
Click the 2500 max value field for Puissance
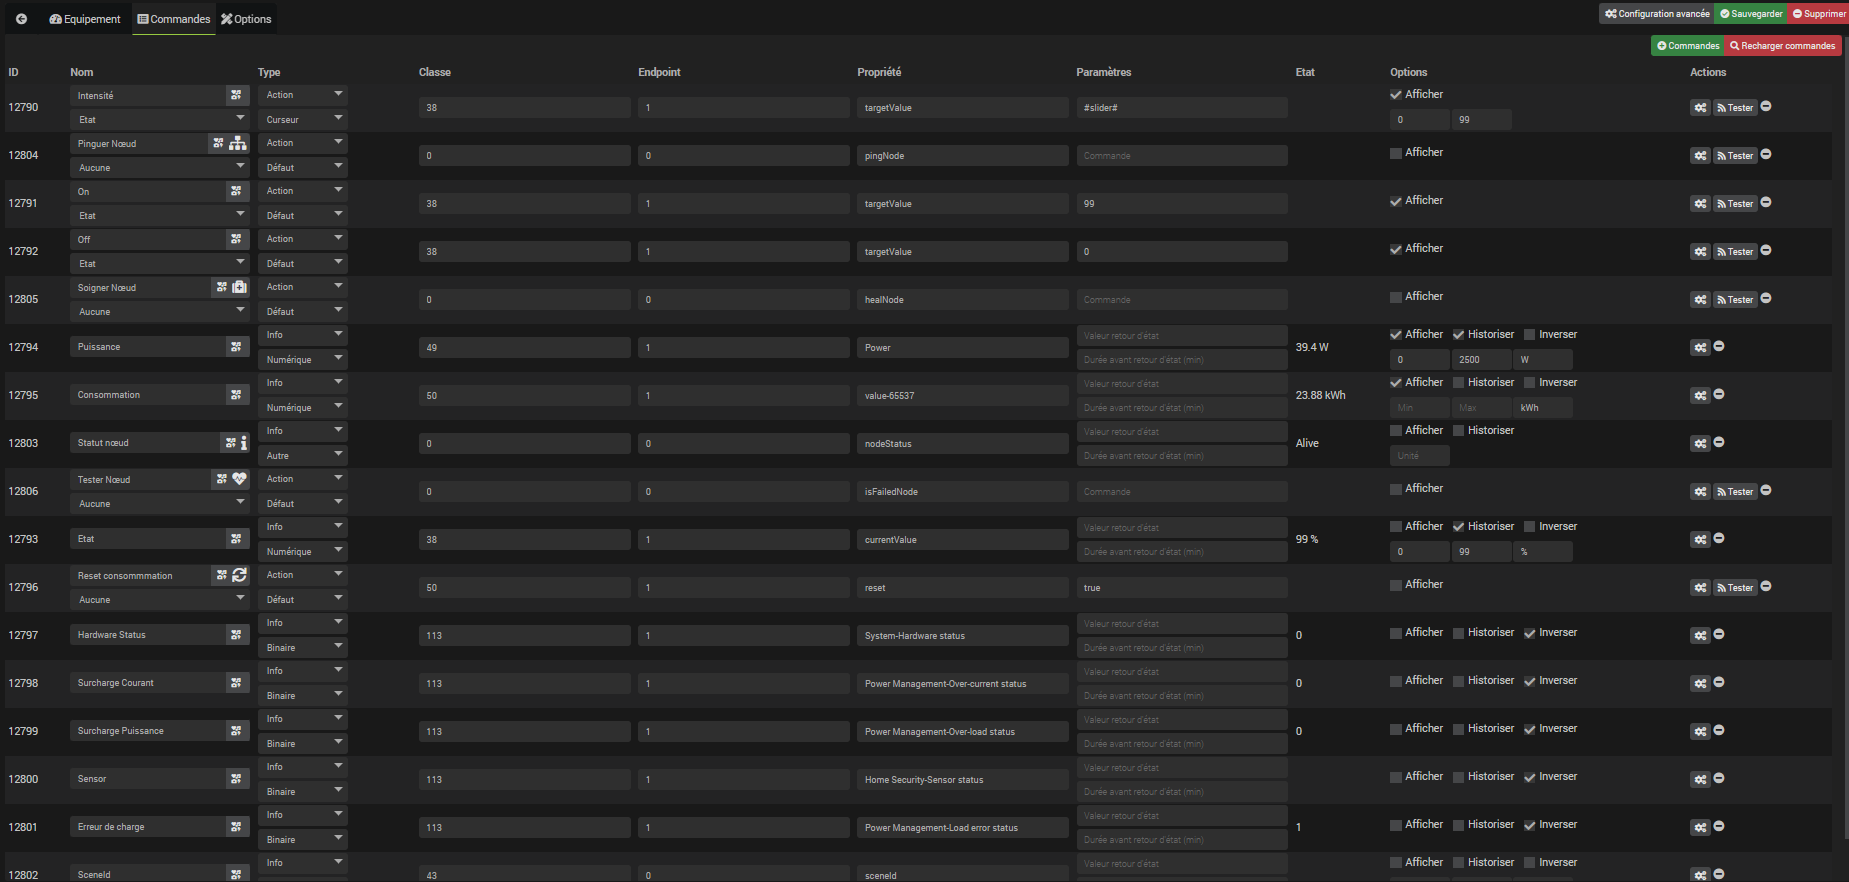click(1480, 359)
